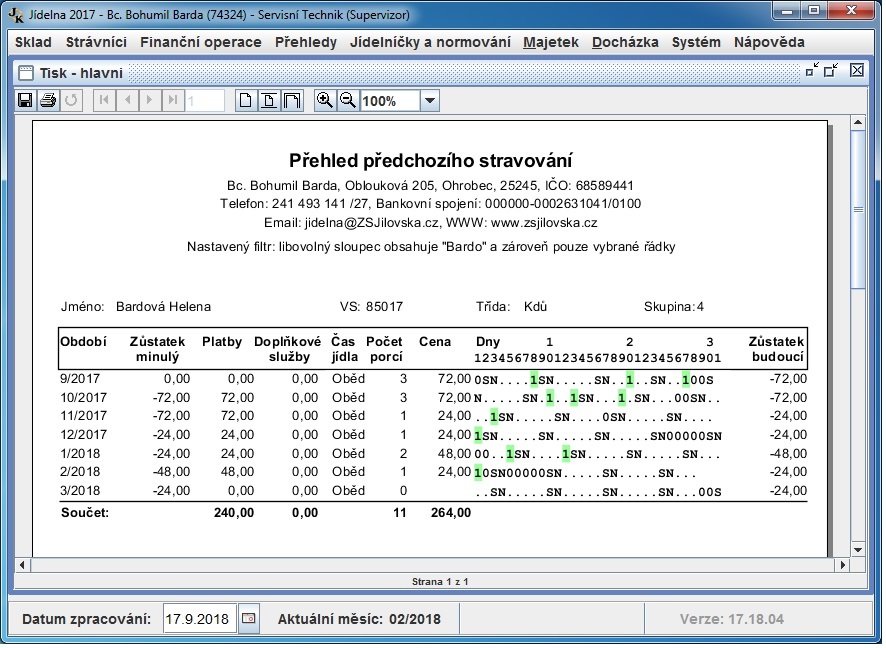Select fit page view icon
This screenshot has height=648, width=886.
[x=269, y=101]
